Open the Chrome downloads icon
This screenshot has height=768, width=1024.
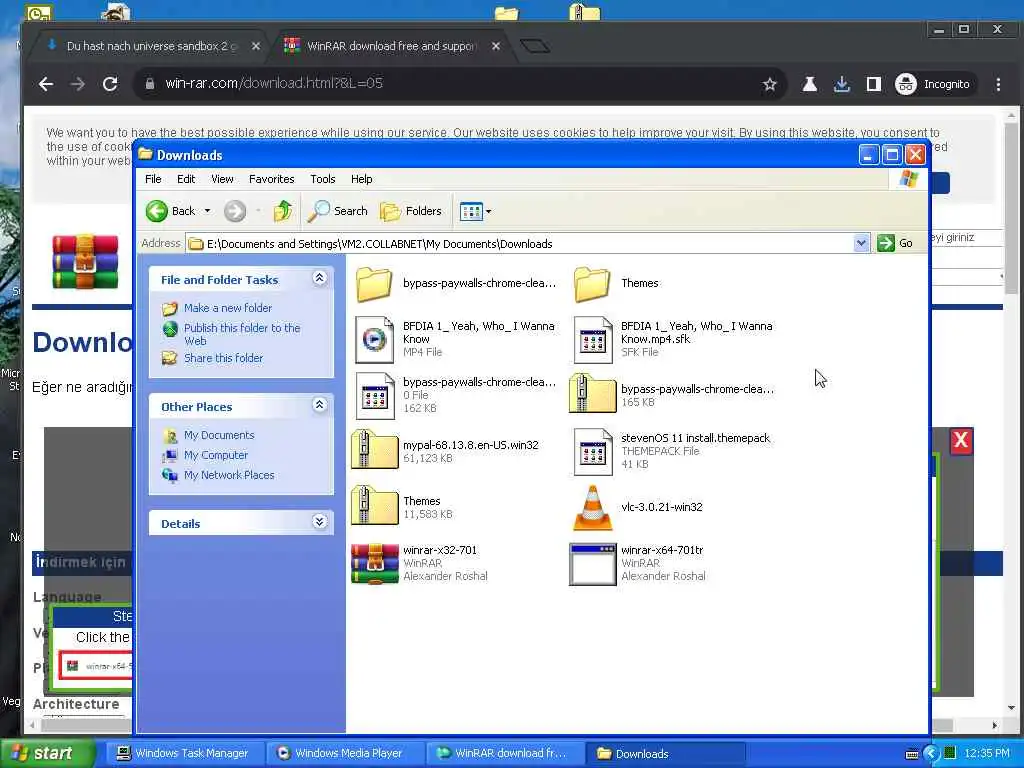click(x=842, y=84)
